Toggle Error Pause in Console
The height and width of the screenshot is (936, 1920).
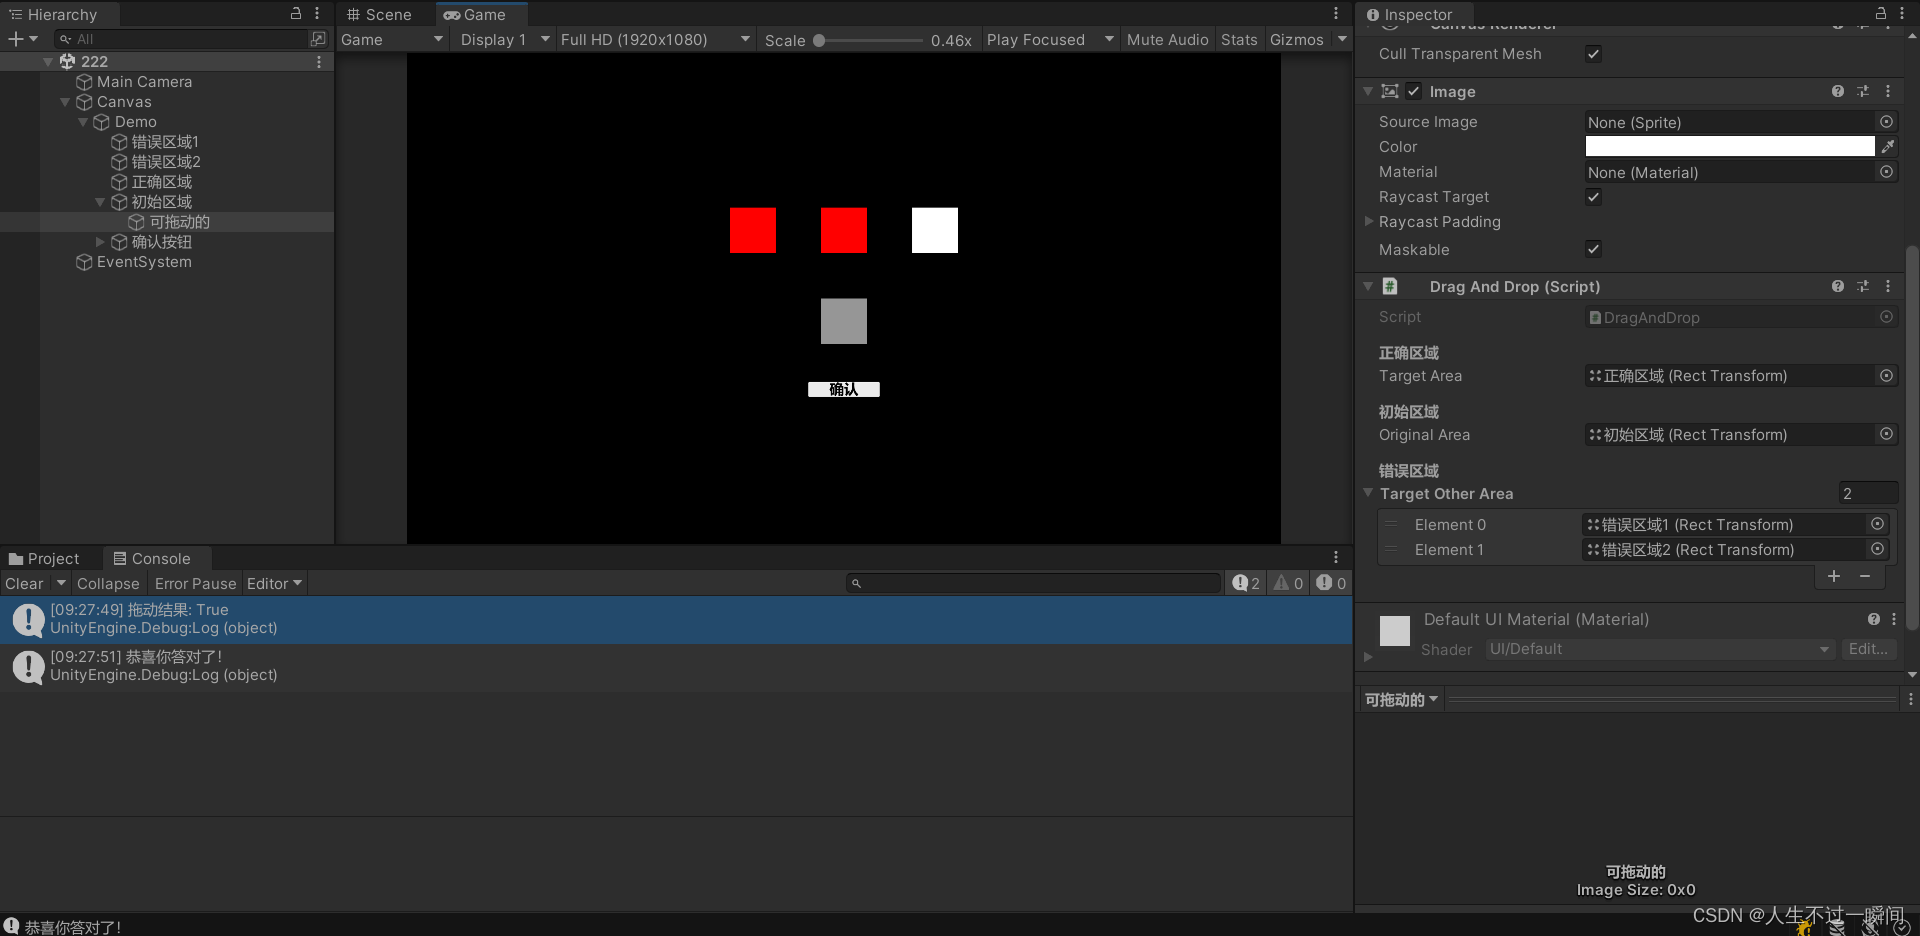(x=196, y=583)
